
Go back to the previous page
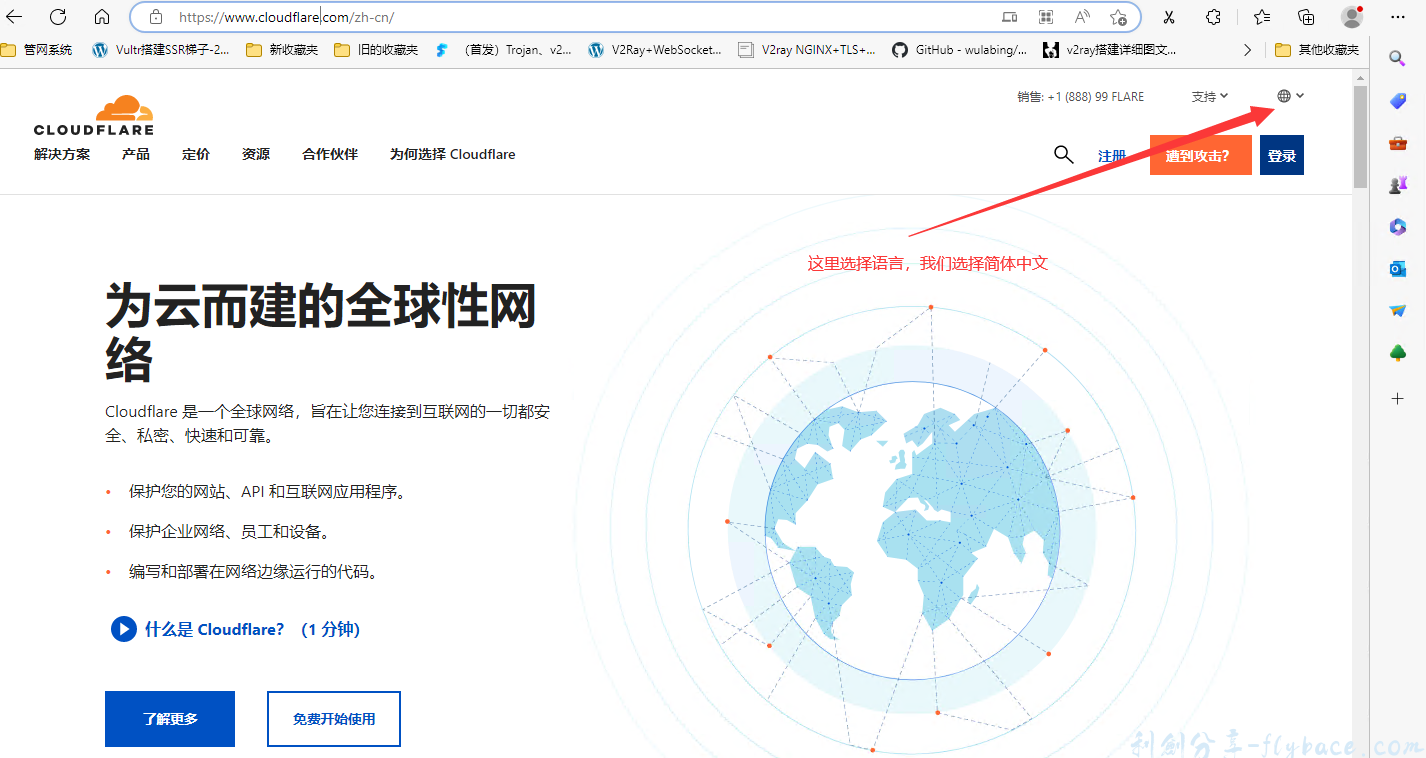pyautogui.click(x=15, y=17)
